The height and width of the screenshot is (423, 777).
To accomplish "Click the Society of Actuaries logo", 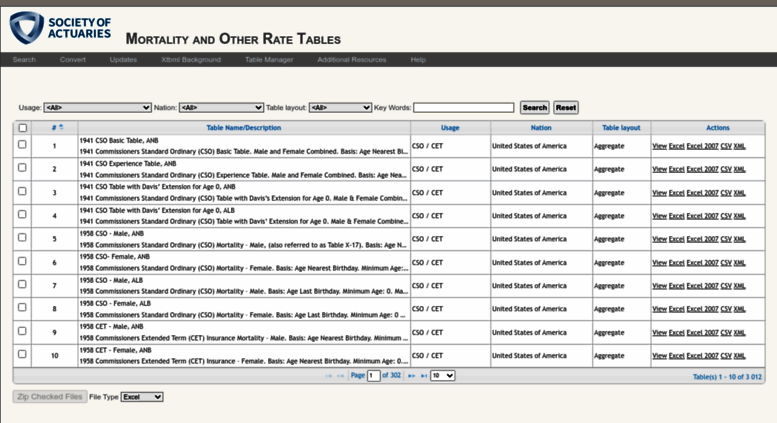I will pyautogui.click(x=60, y=28).
